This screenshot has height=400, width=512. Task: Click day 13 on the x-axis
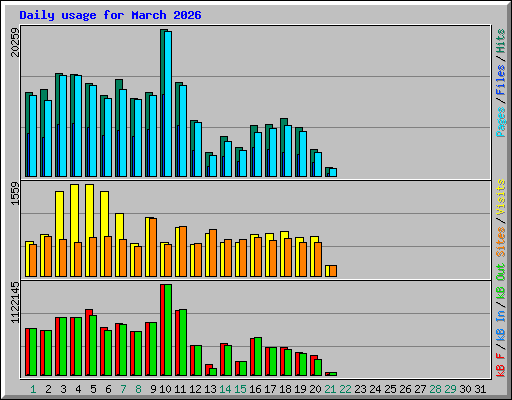click(x=210, y=389)
